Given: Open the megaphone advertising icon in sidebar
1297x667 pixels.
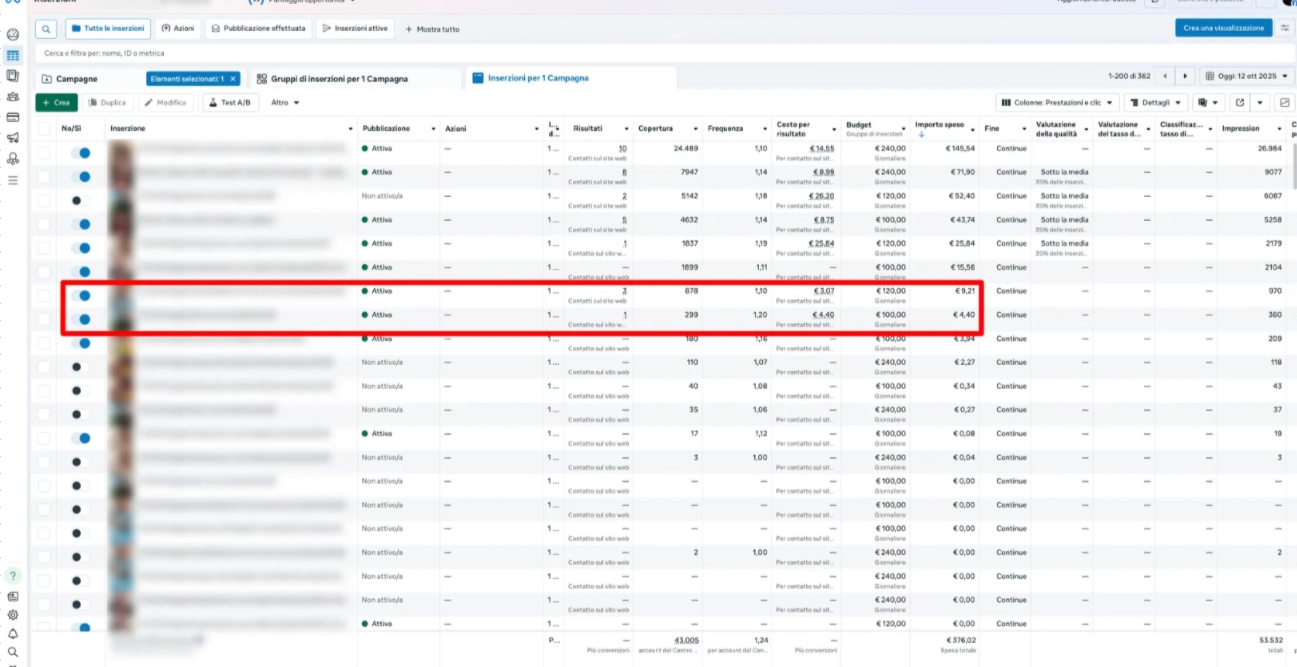Looking at the screenshot, I should tap(12, 138).
